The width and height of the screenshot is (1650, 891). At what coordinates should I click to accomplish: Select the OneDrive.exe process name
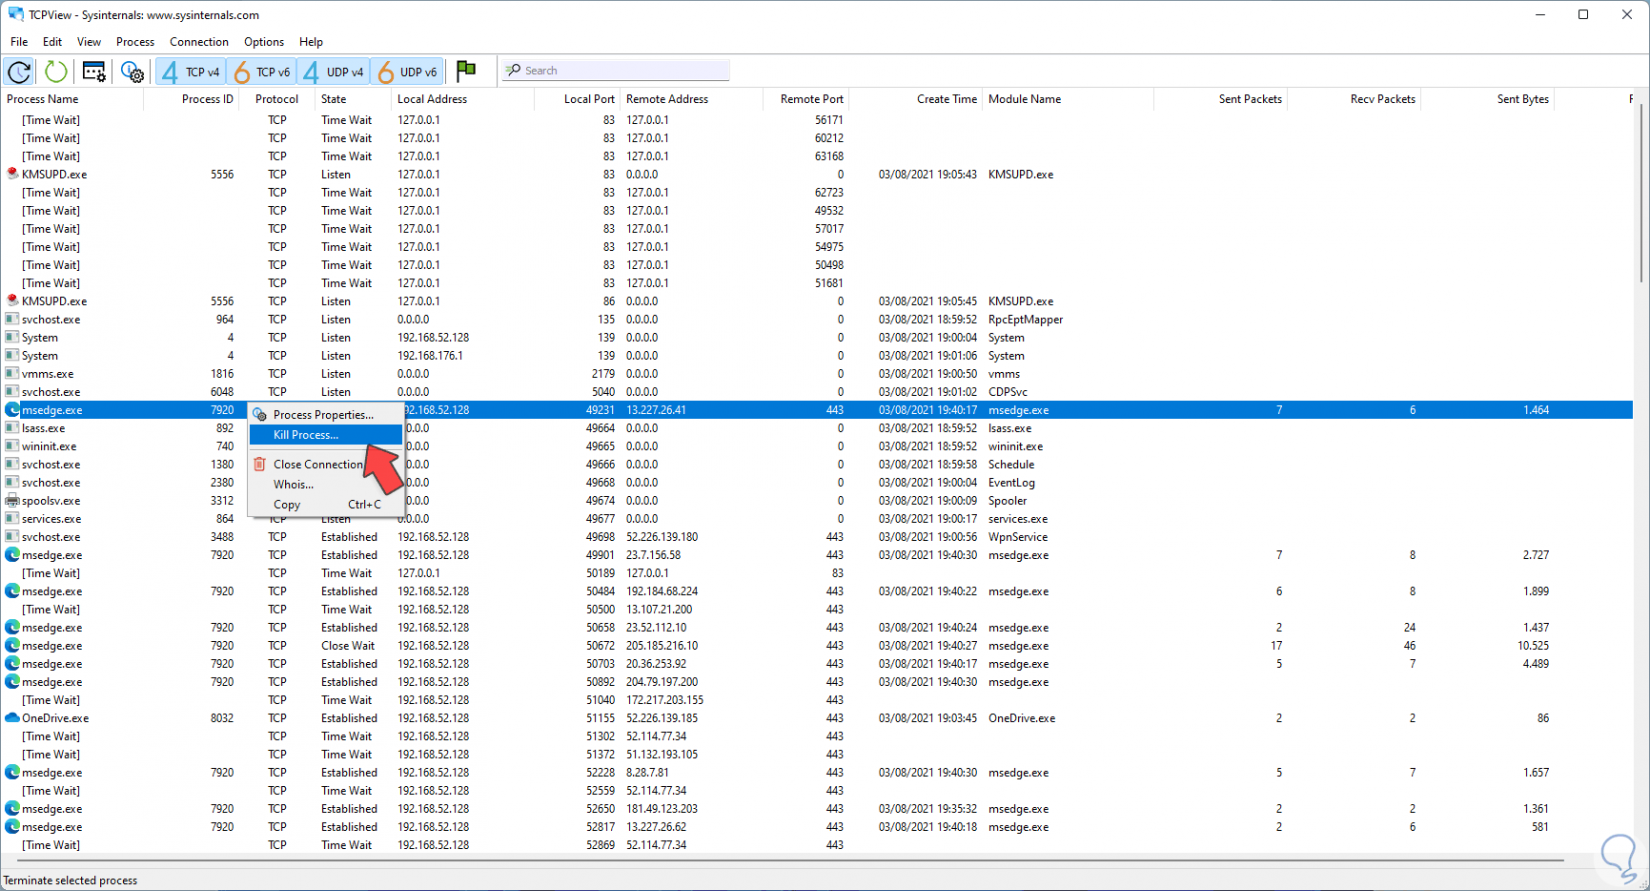(x=55, y=718)
